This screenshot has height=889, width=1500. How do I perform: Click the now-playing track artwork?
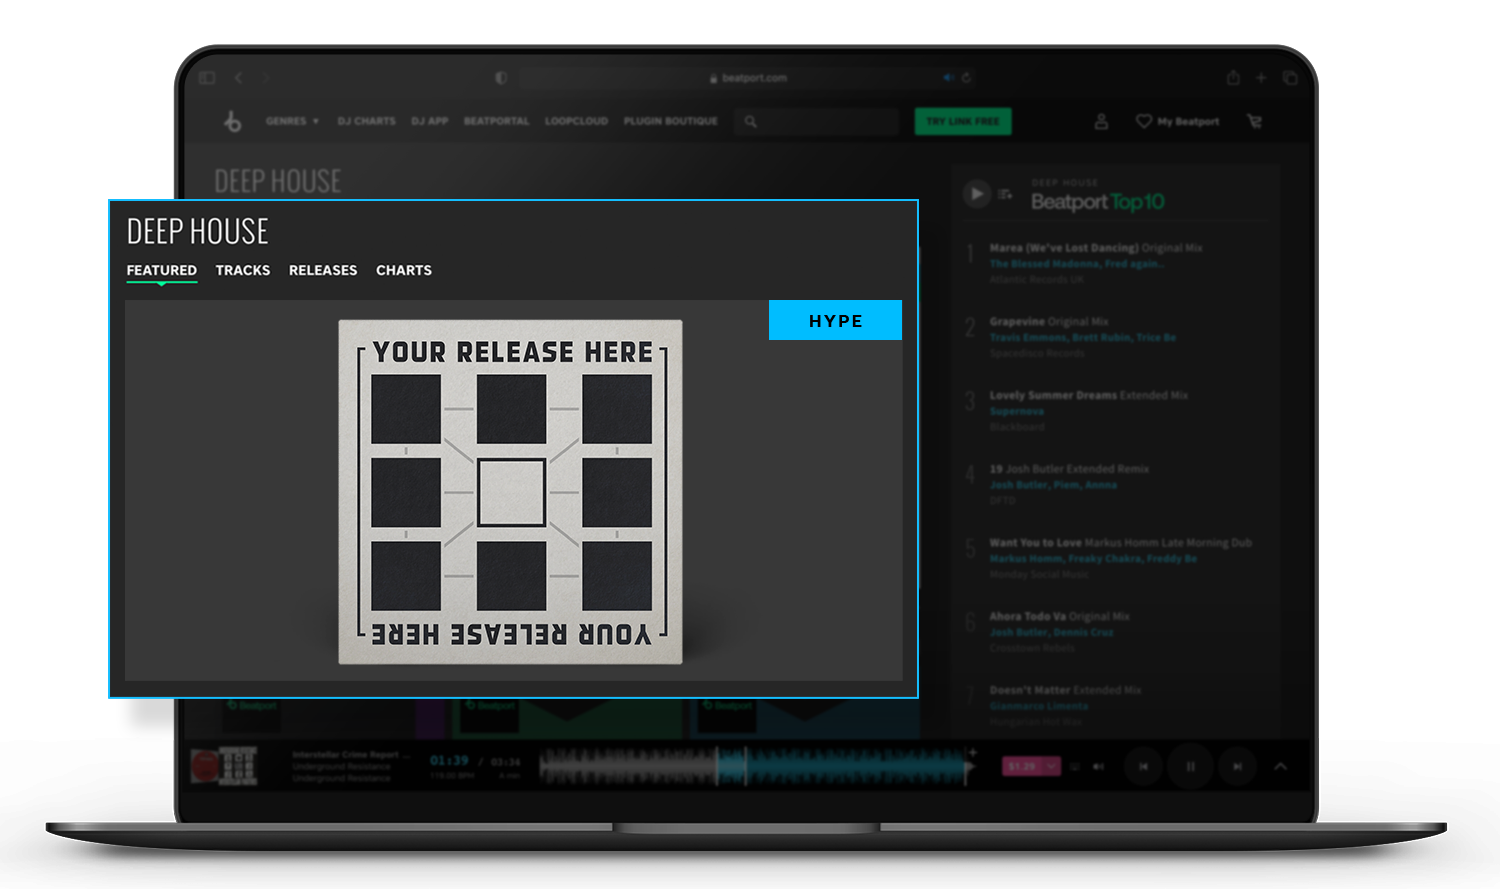click(224, 766)
